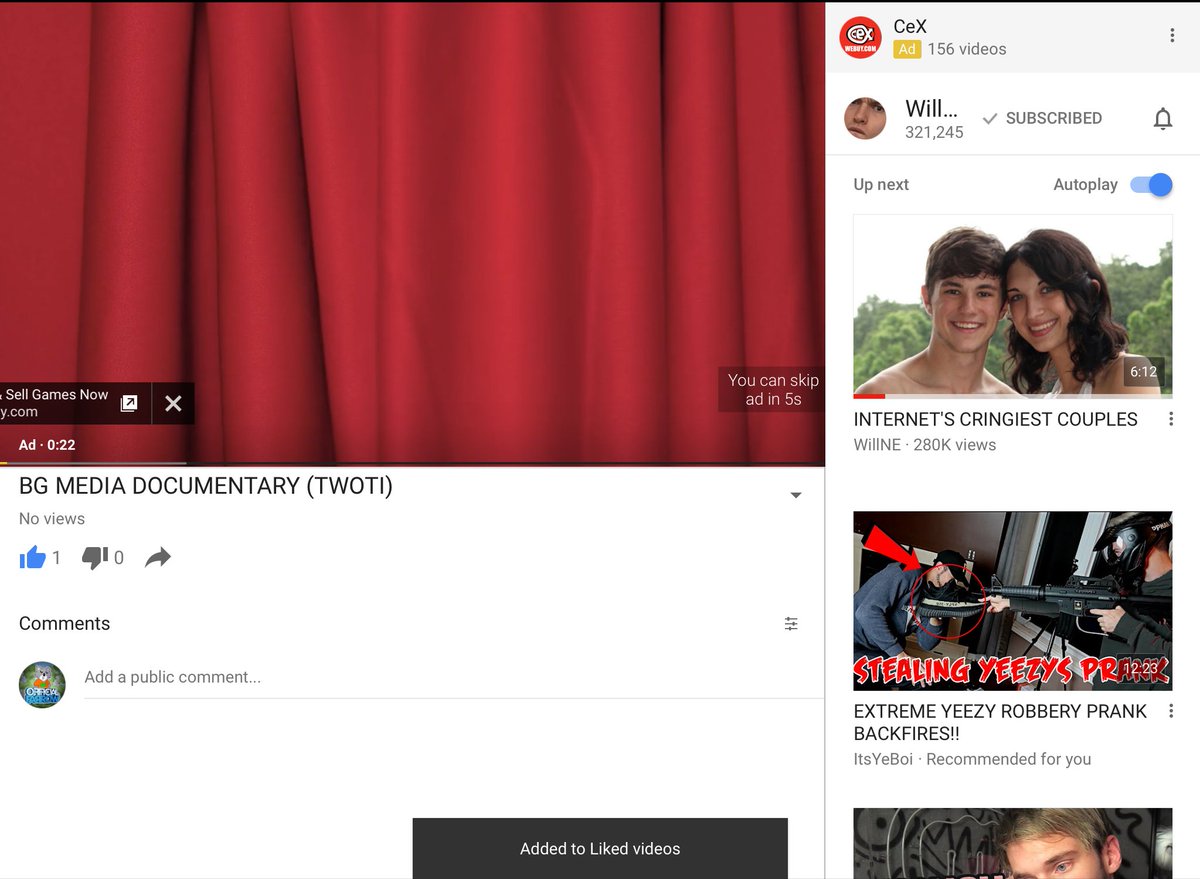Open options for INTERNET'S CRINGIEST COUPLES video
The image size is (1200, 879).
(1171, 419)
